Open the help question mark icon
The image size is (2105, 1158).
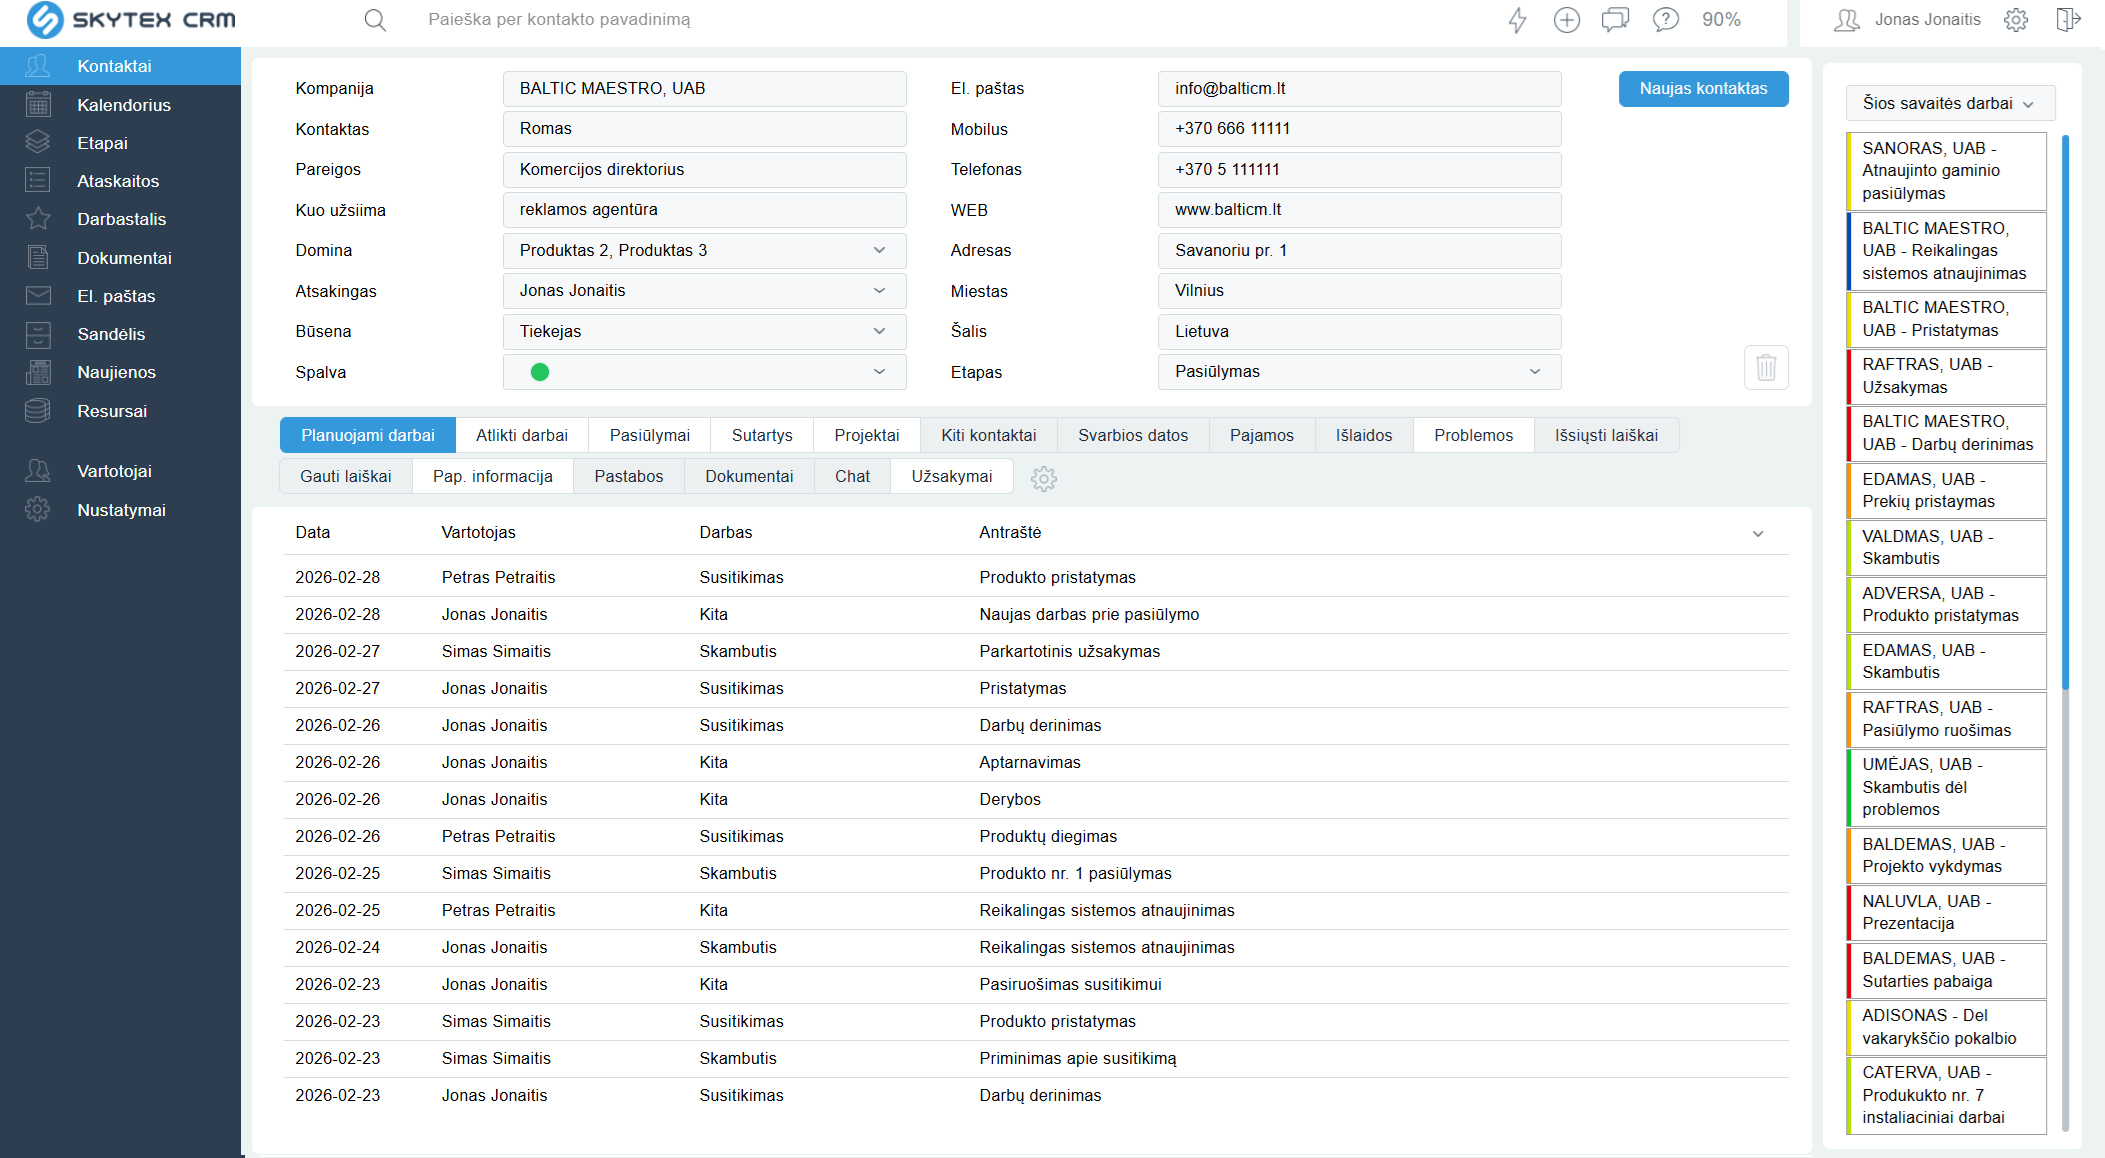pos(1665,20)
